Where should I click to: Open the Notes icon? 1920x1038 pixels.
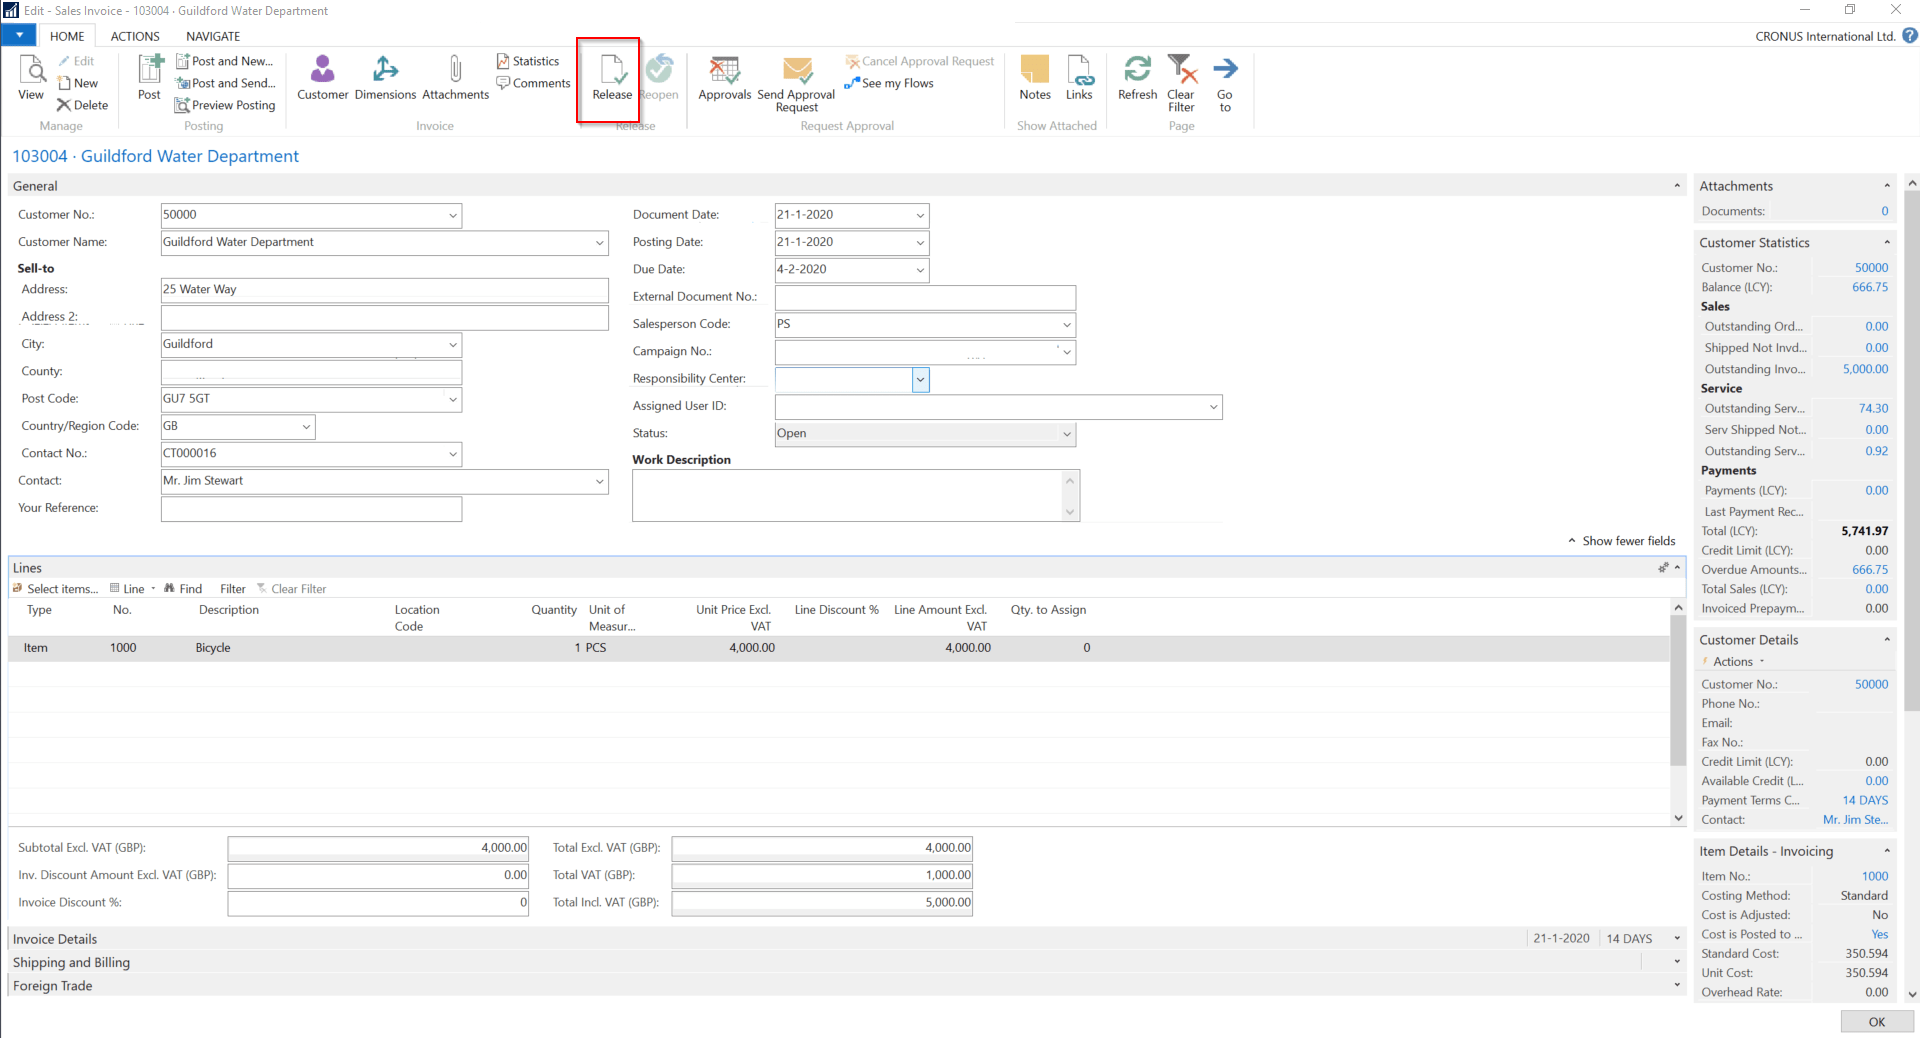1034,70
